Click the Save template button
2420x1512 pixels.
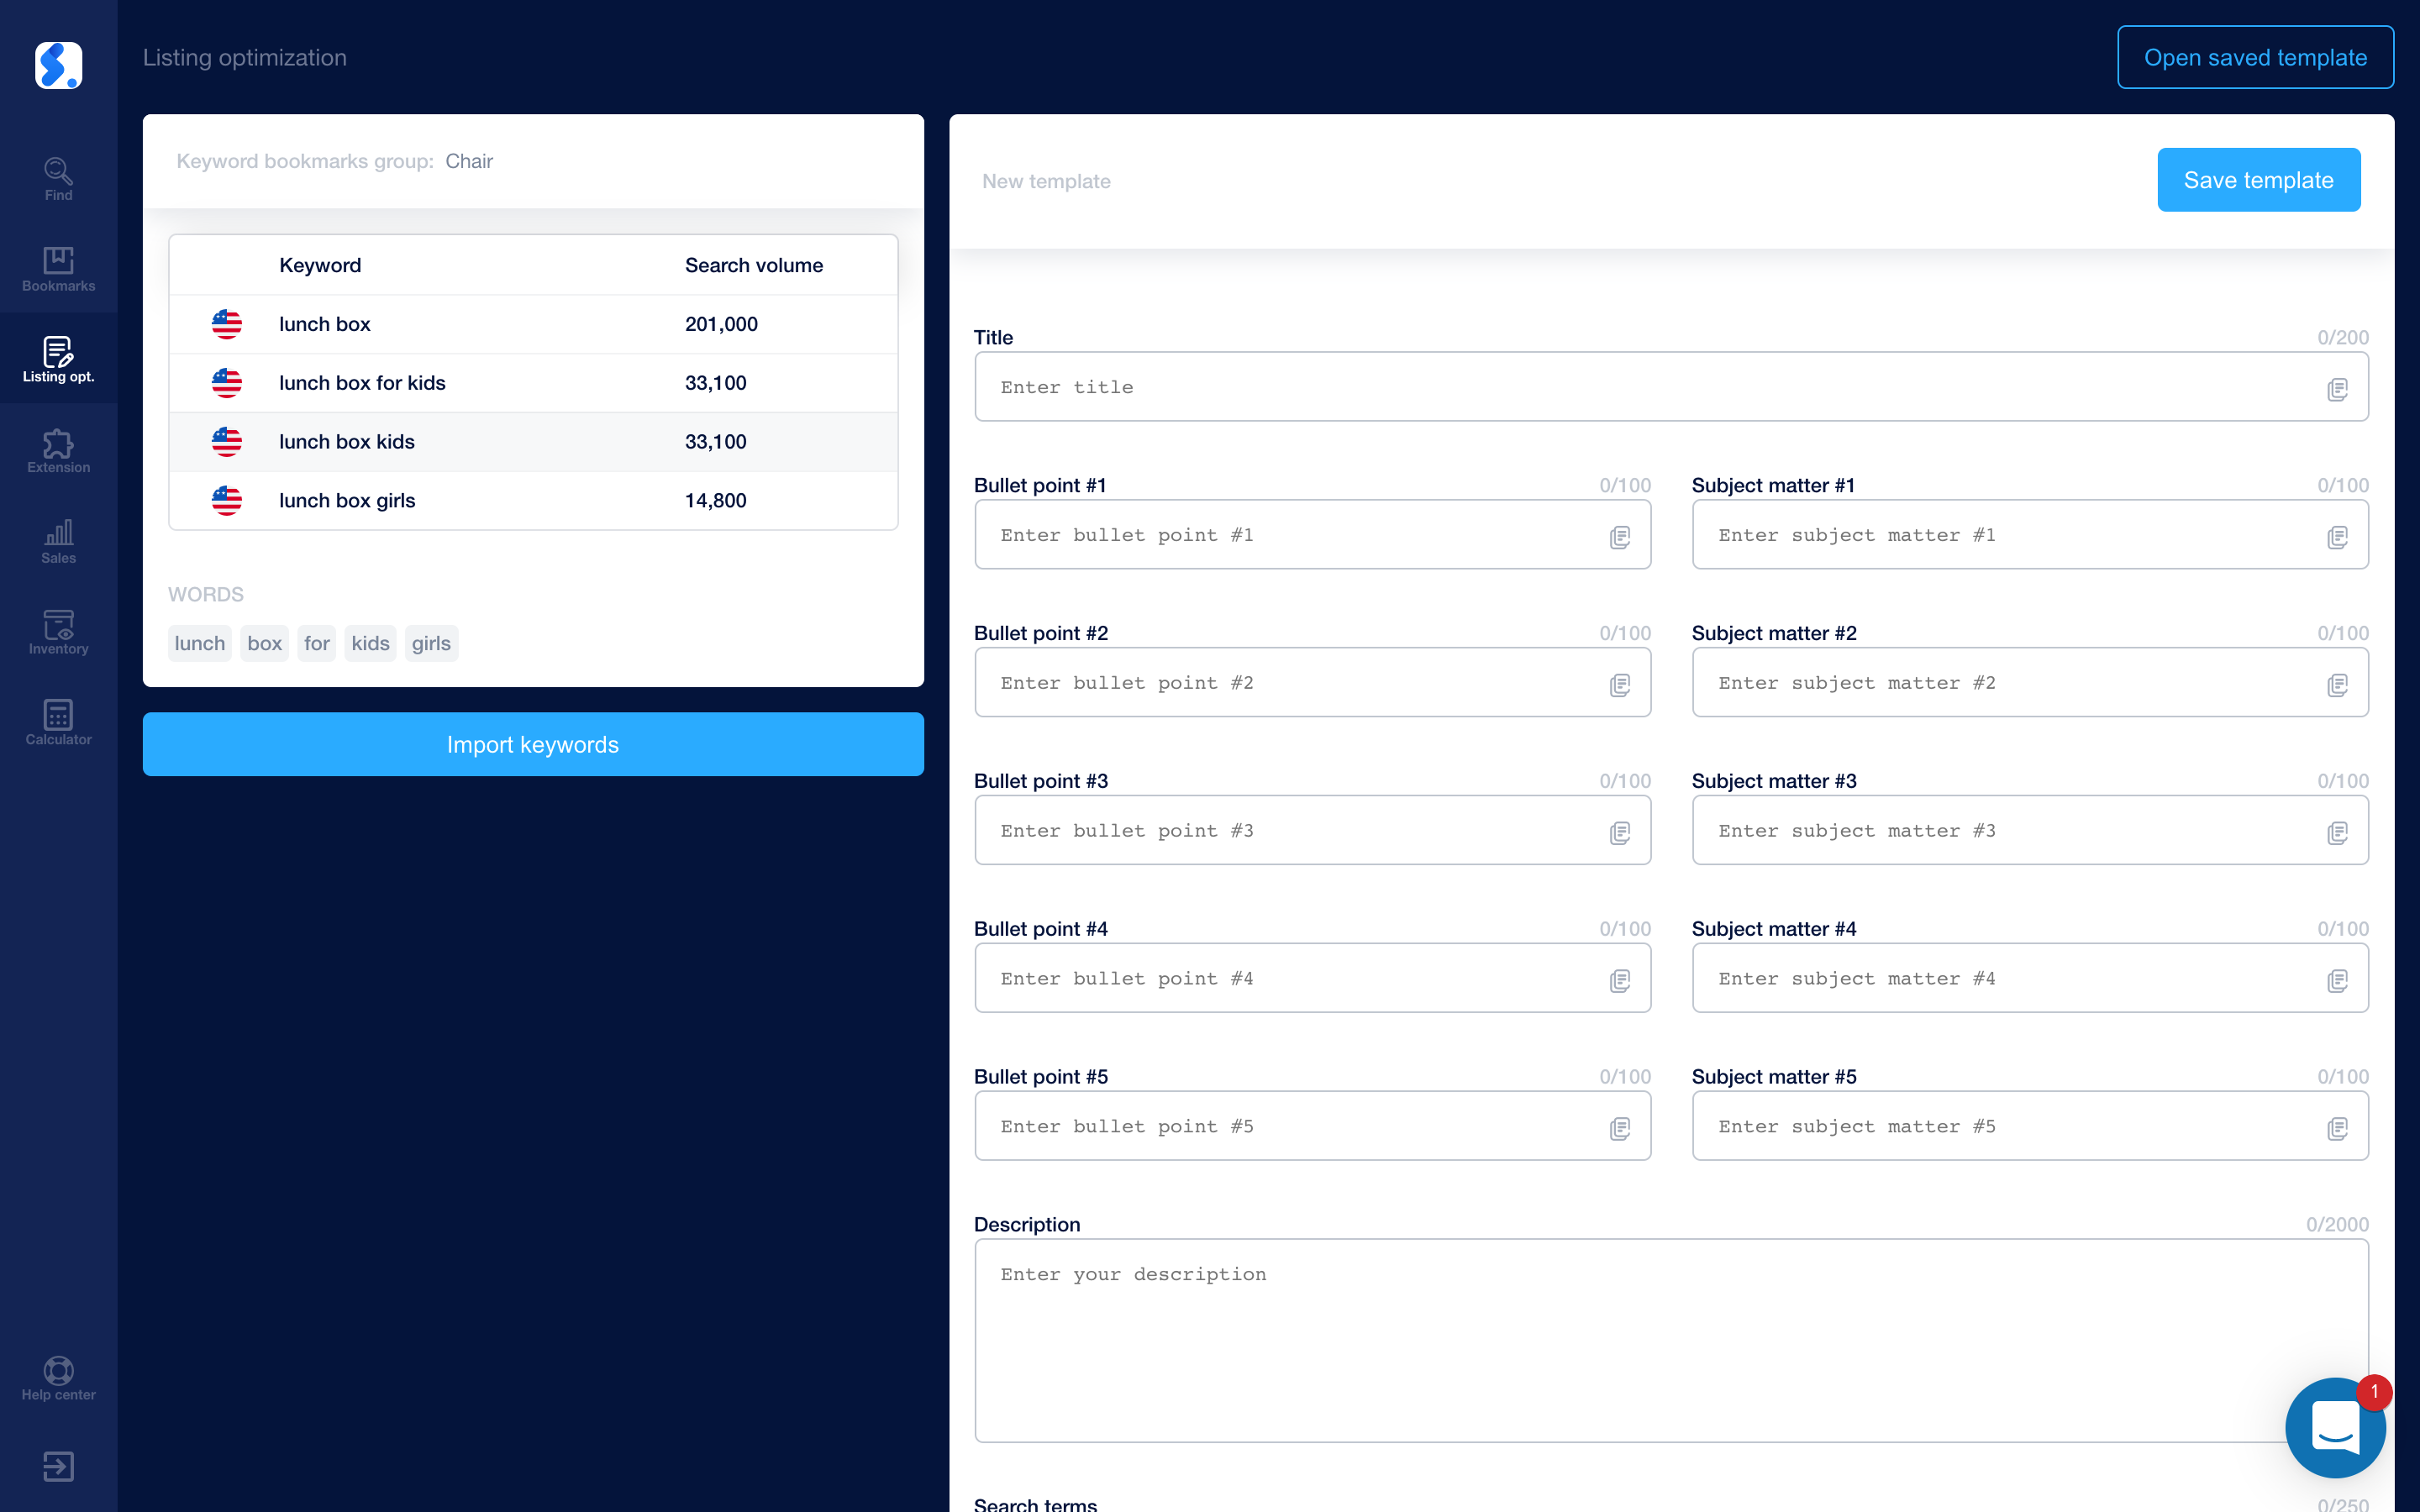click(x=2258, y=180)
